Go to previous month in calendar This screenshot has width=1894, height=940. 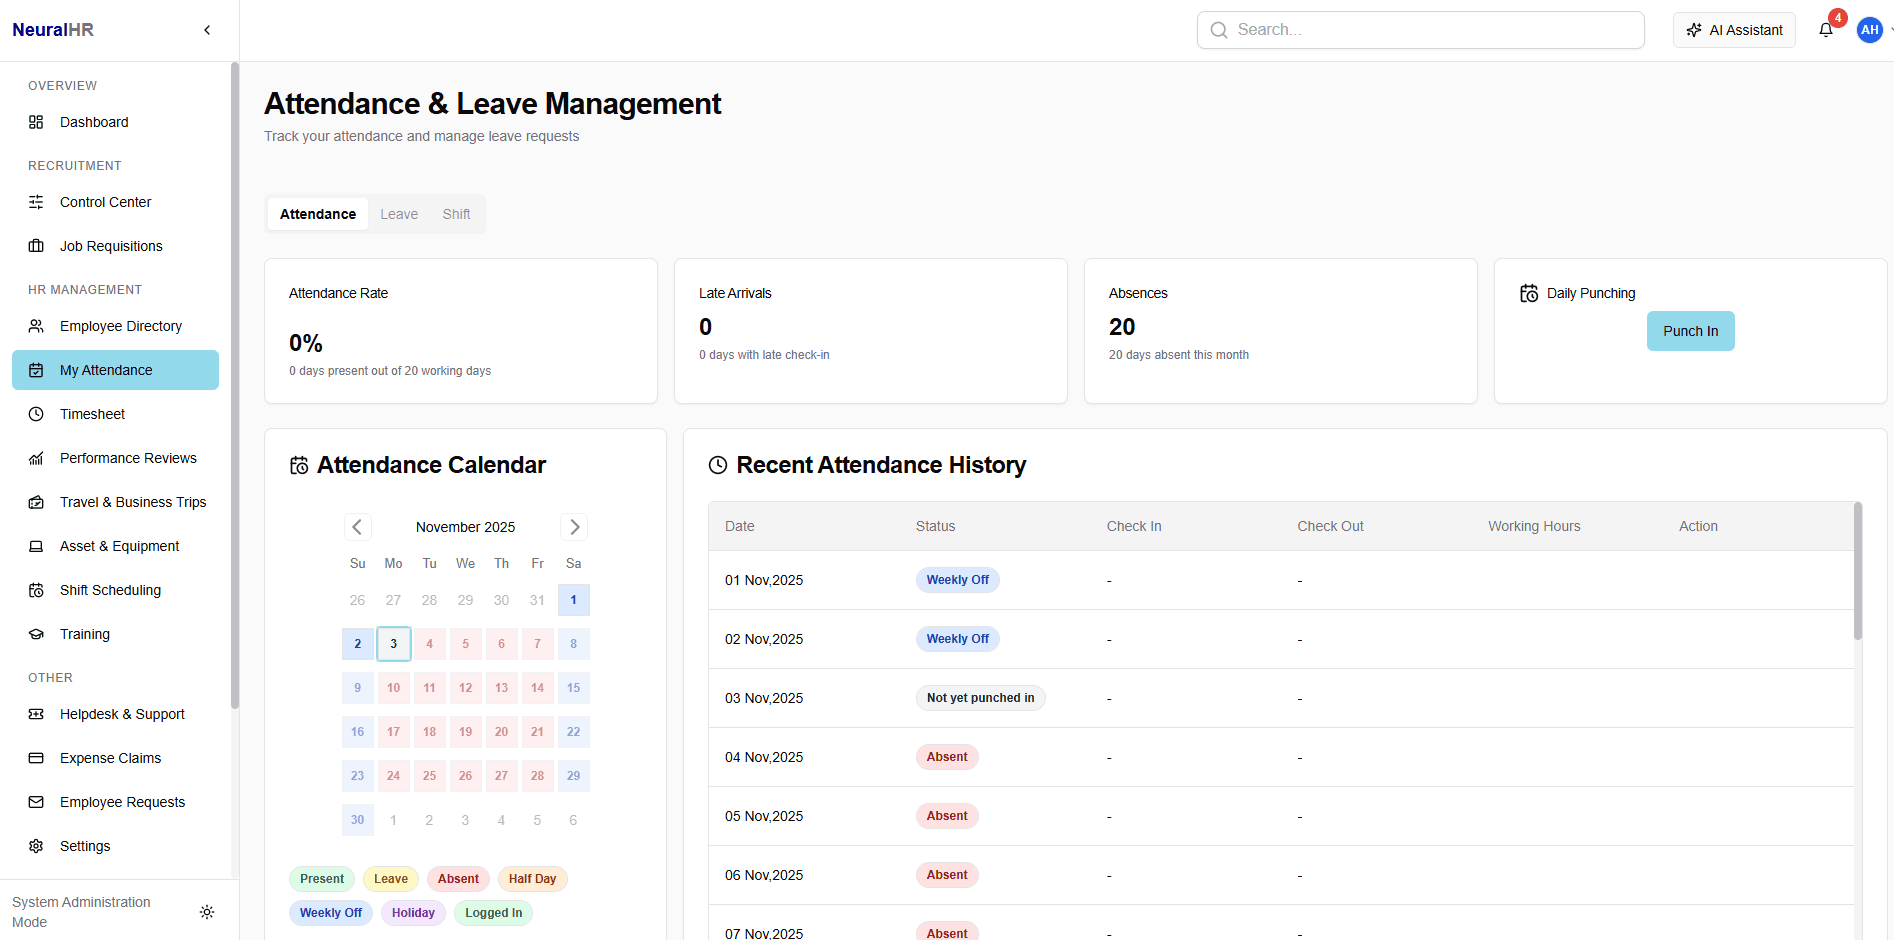pyautogui.click(x=358, y=527)
